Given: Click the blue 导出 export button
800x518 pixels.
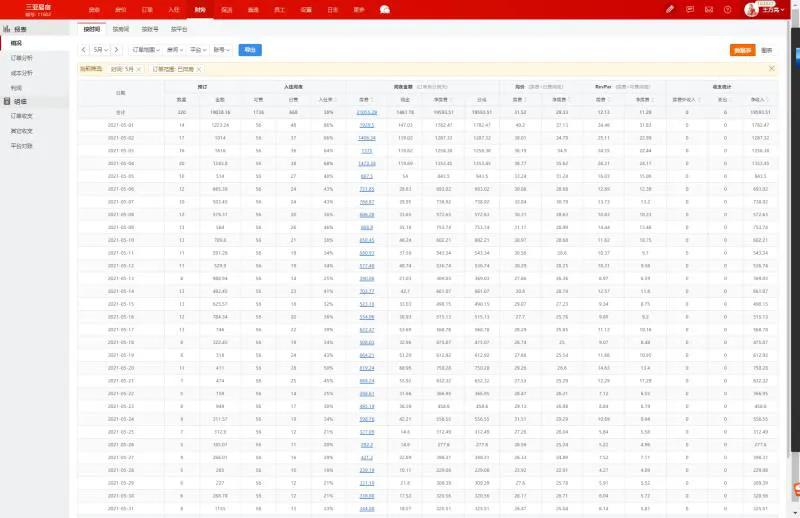Looking at the screenshot, I should (x=250, y=50).
